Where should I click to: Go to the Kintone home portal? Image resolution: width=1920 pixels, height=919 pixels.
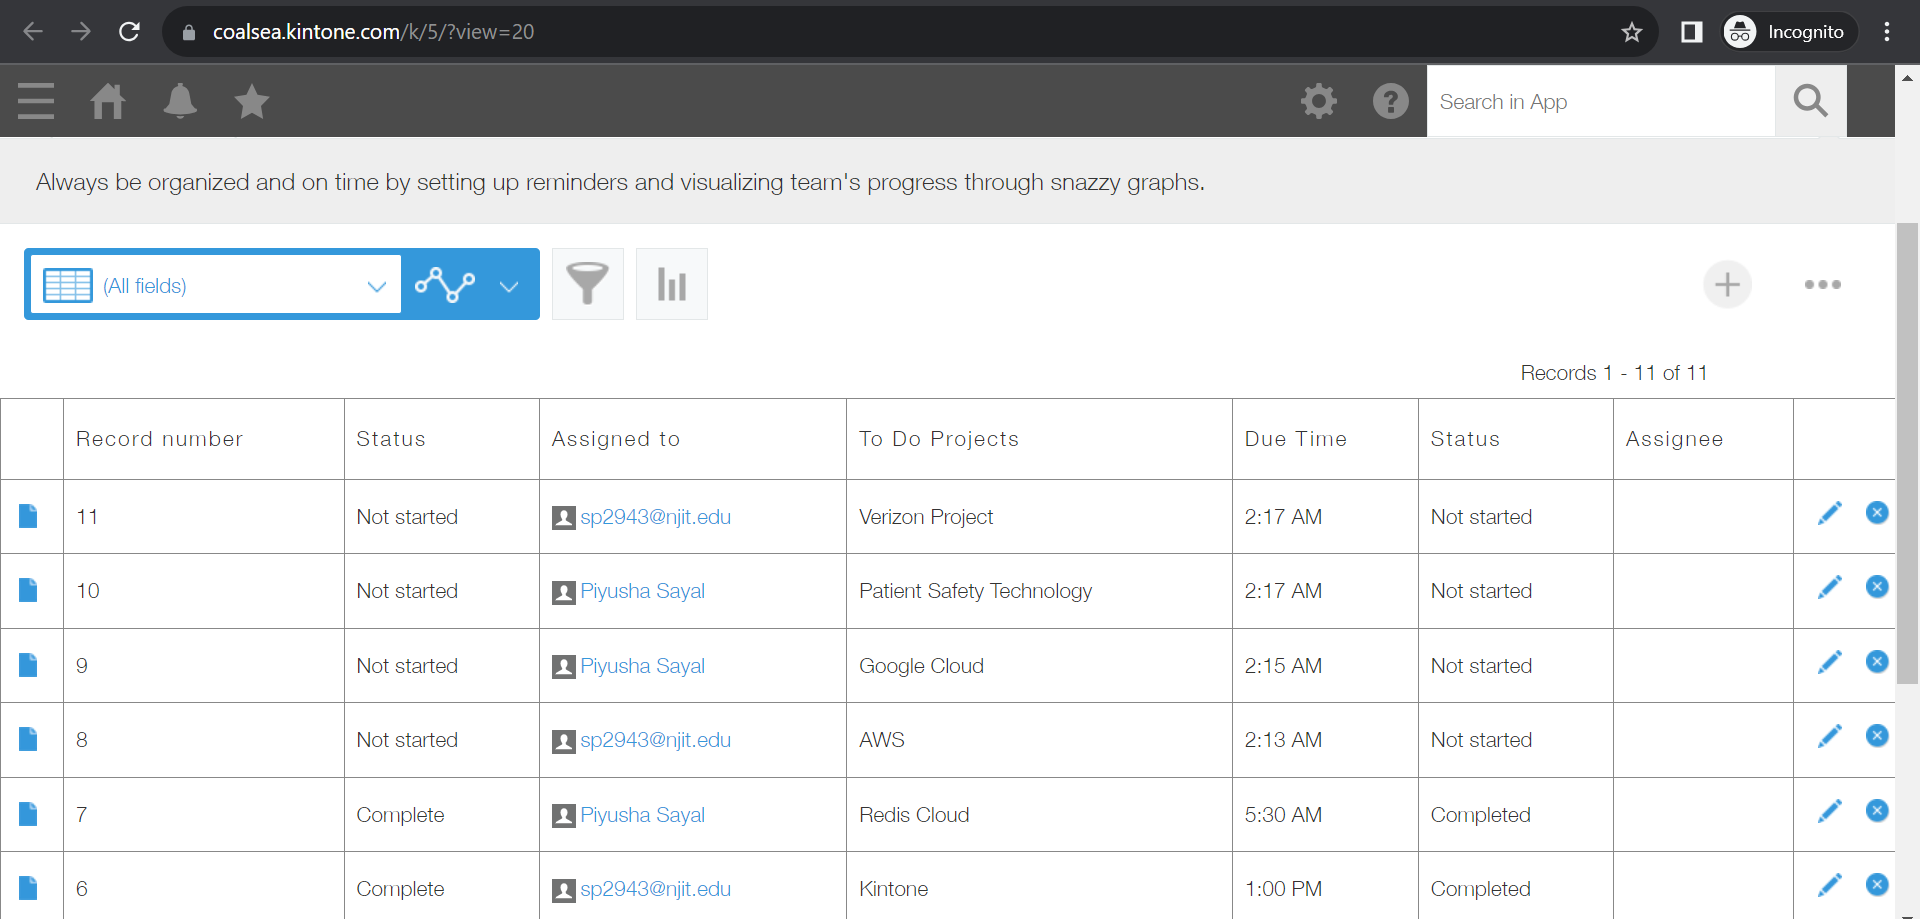108,101
